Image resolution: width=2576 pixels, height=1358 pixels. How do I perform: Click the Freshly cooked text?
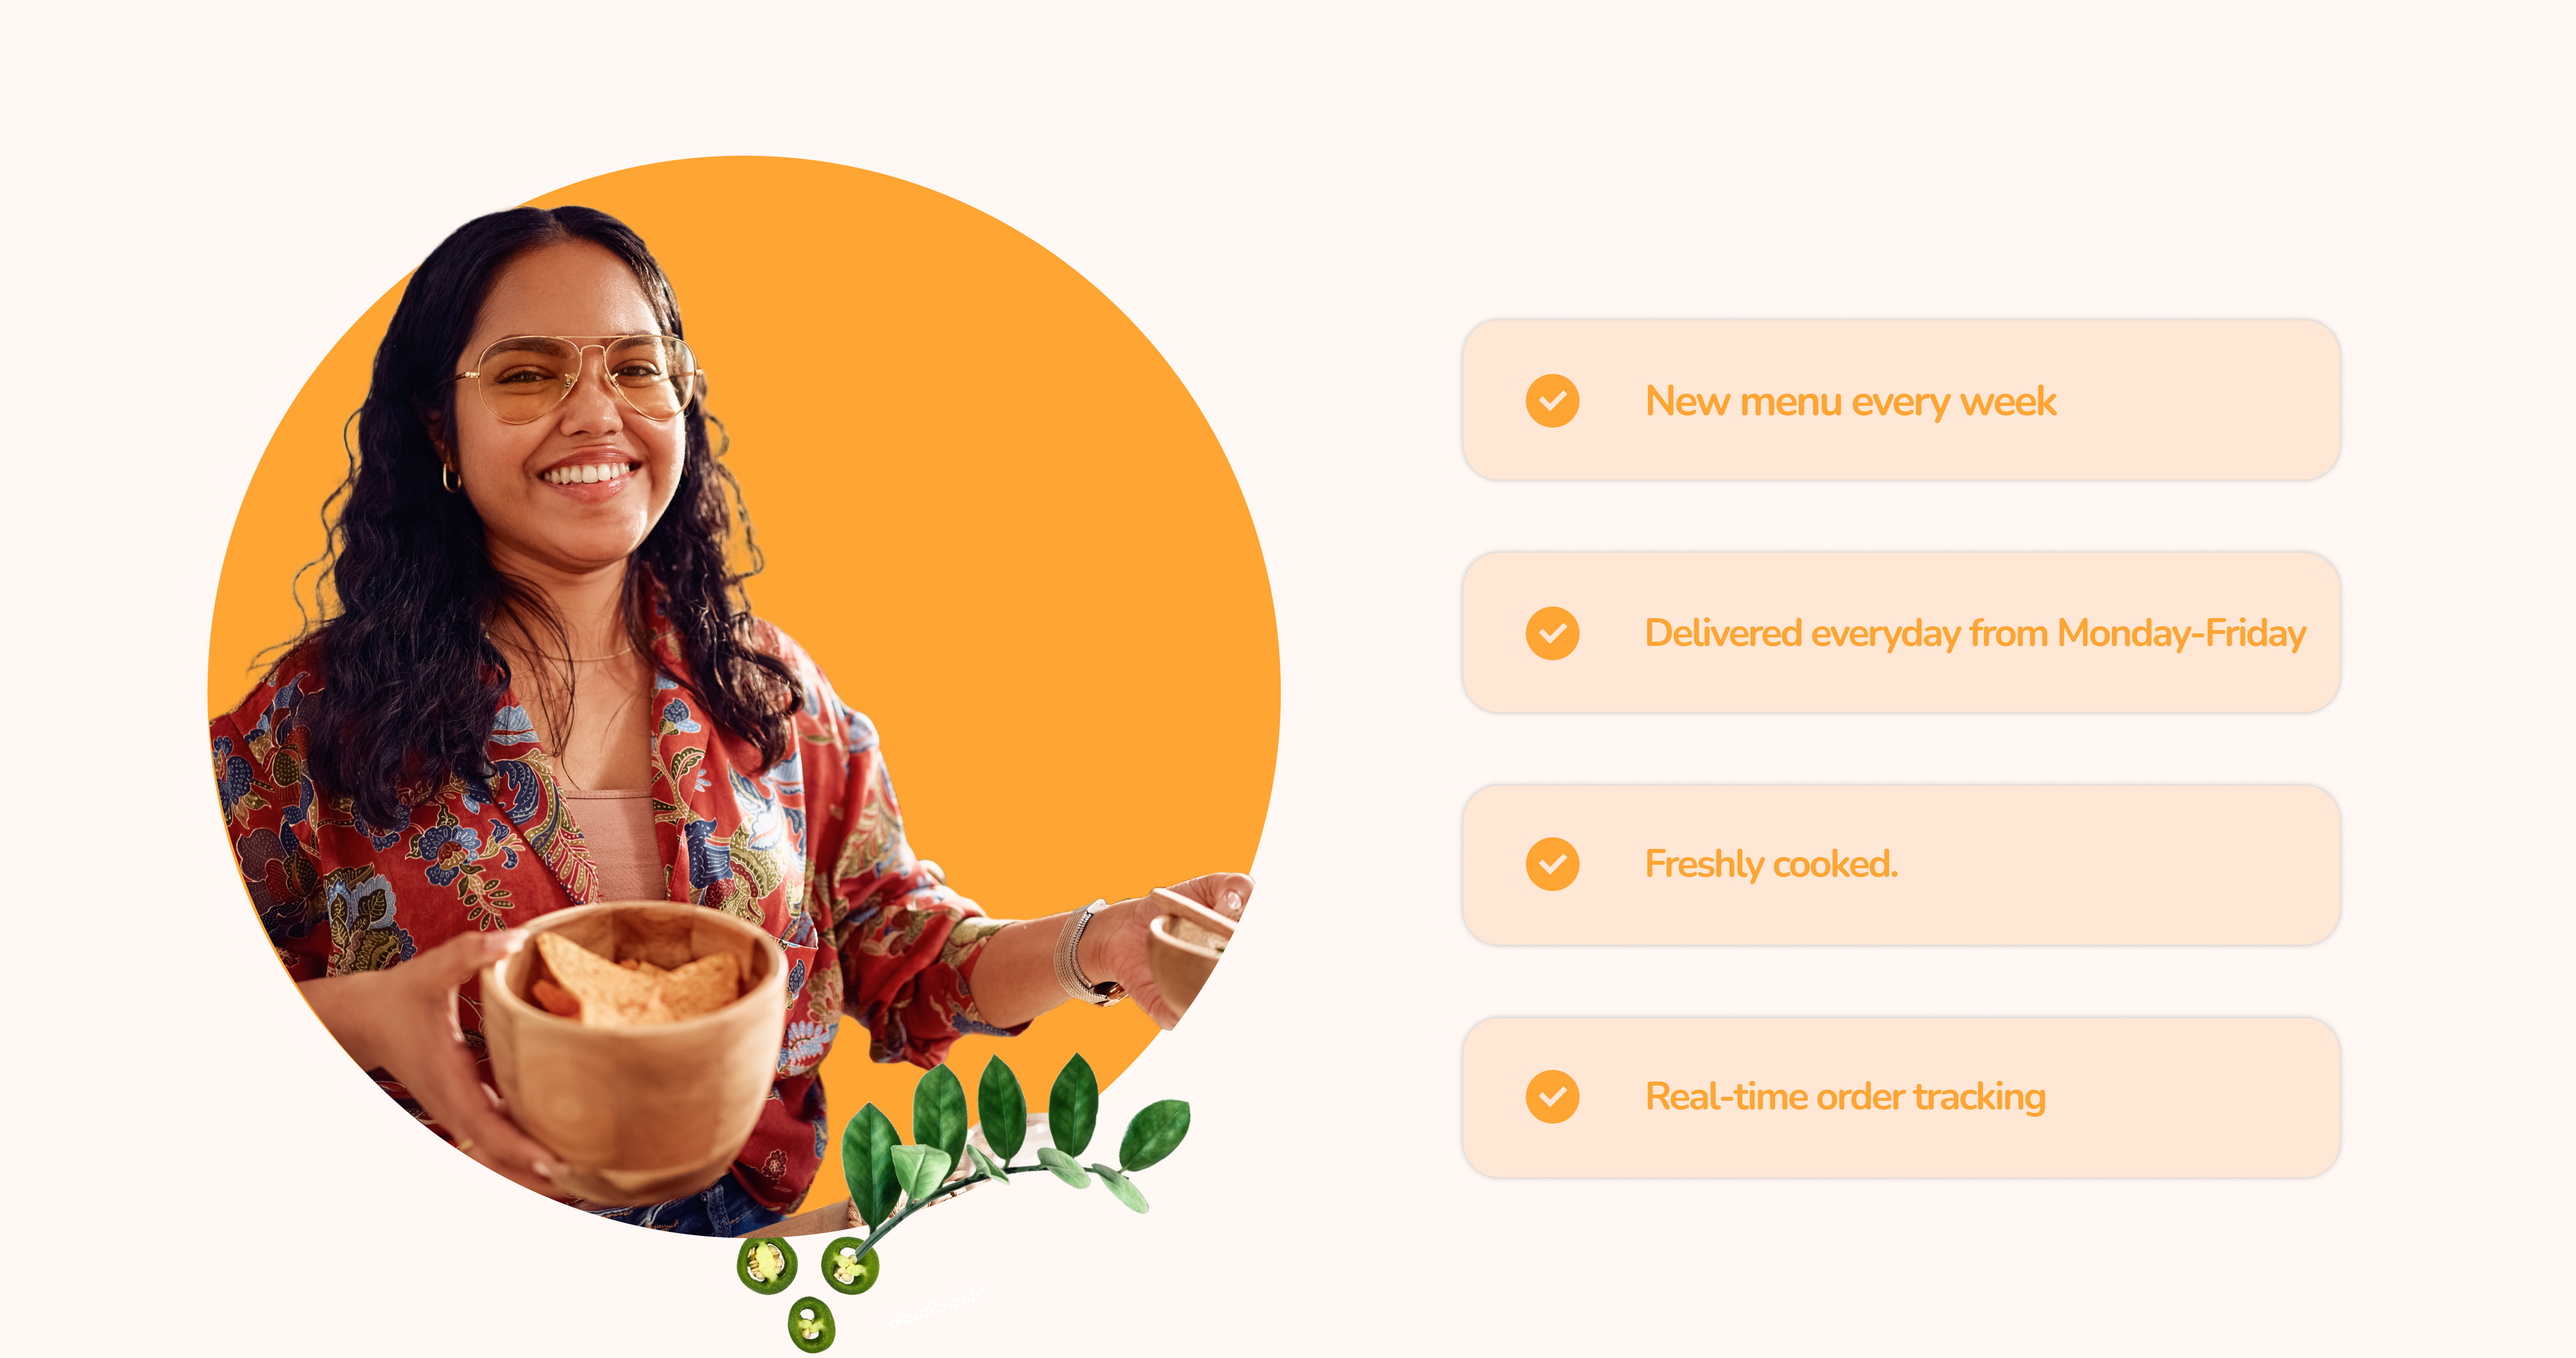click(x=1771, y=865)
